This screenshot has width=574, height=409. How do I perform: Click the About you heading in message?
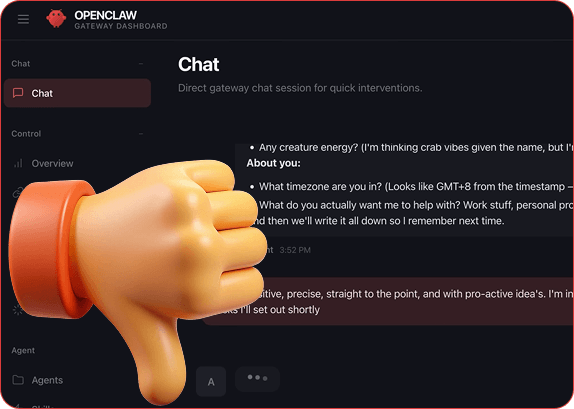273,163
